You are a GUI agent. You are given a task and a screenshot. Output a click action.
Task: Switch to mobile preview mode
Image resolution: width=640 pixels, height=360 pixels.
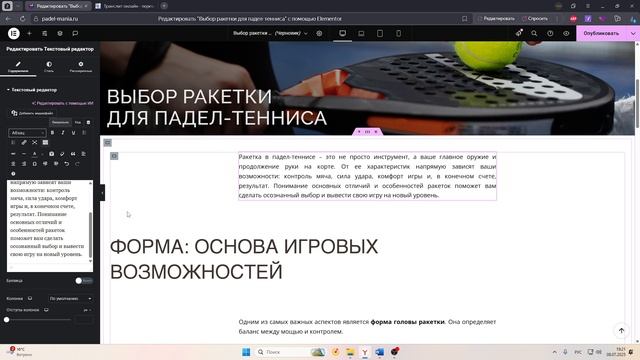pyautogui.click(x=398, y=33)
